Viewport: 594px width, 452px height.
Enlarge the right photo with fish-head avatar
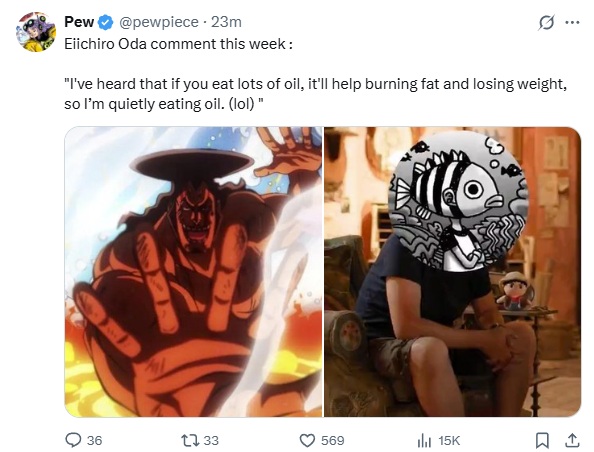452,272
